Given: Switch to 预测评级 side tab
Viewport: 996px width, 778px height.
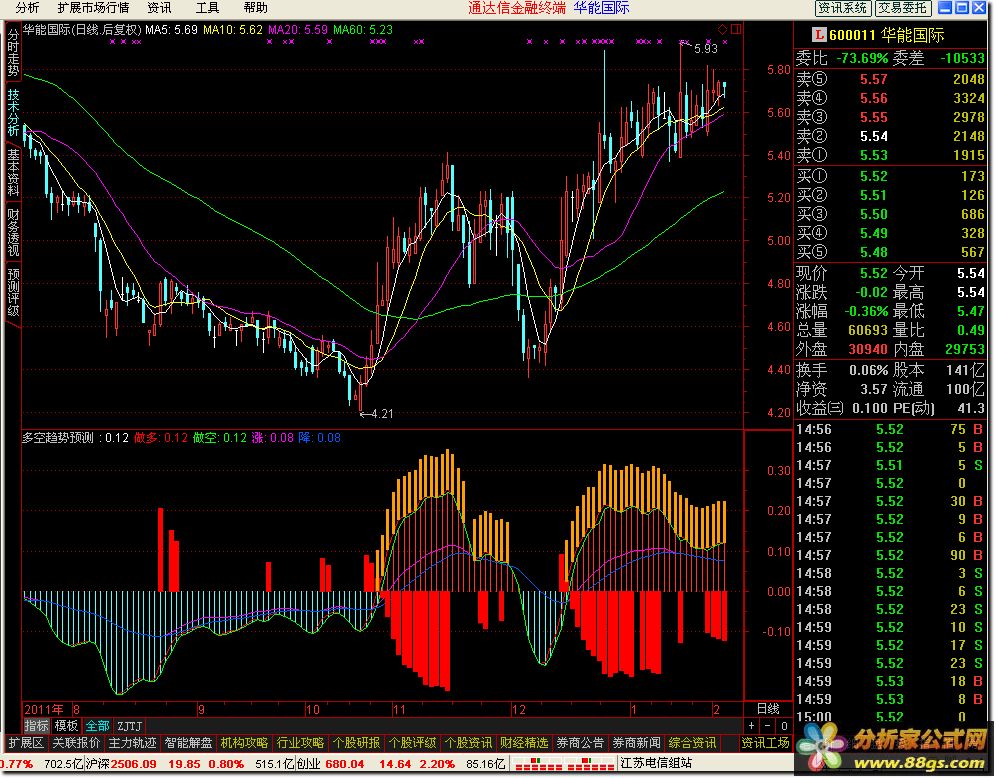Looking at the screenshot, I should pos(13,292).
